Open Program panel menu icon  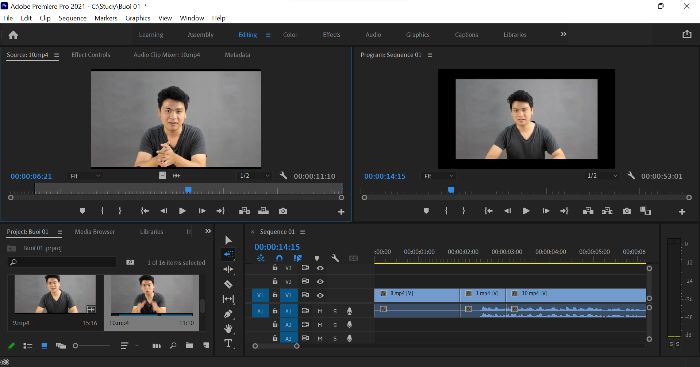(x=430, y=55)
